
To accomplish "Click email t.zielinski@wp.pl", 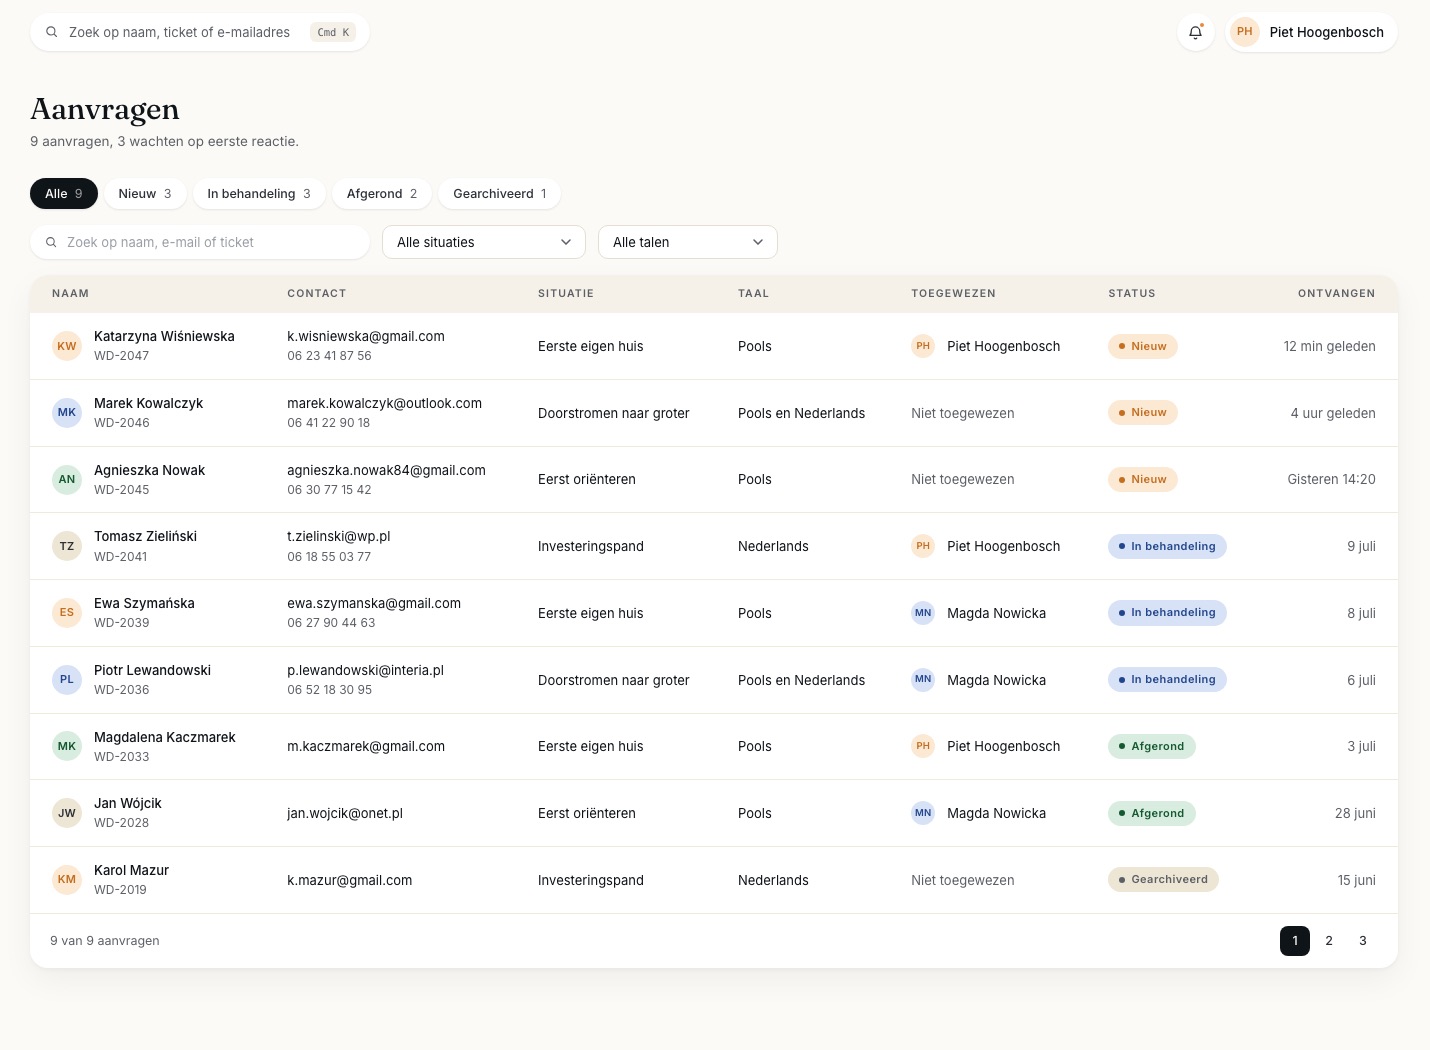I will coord(339,537).
